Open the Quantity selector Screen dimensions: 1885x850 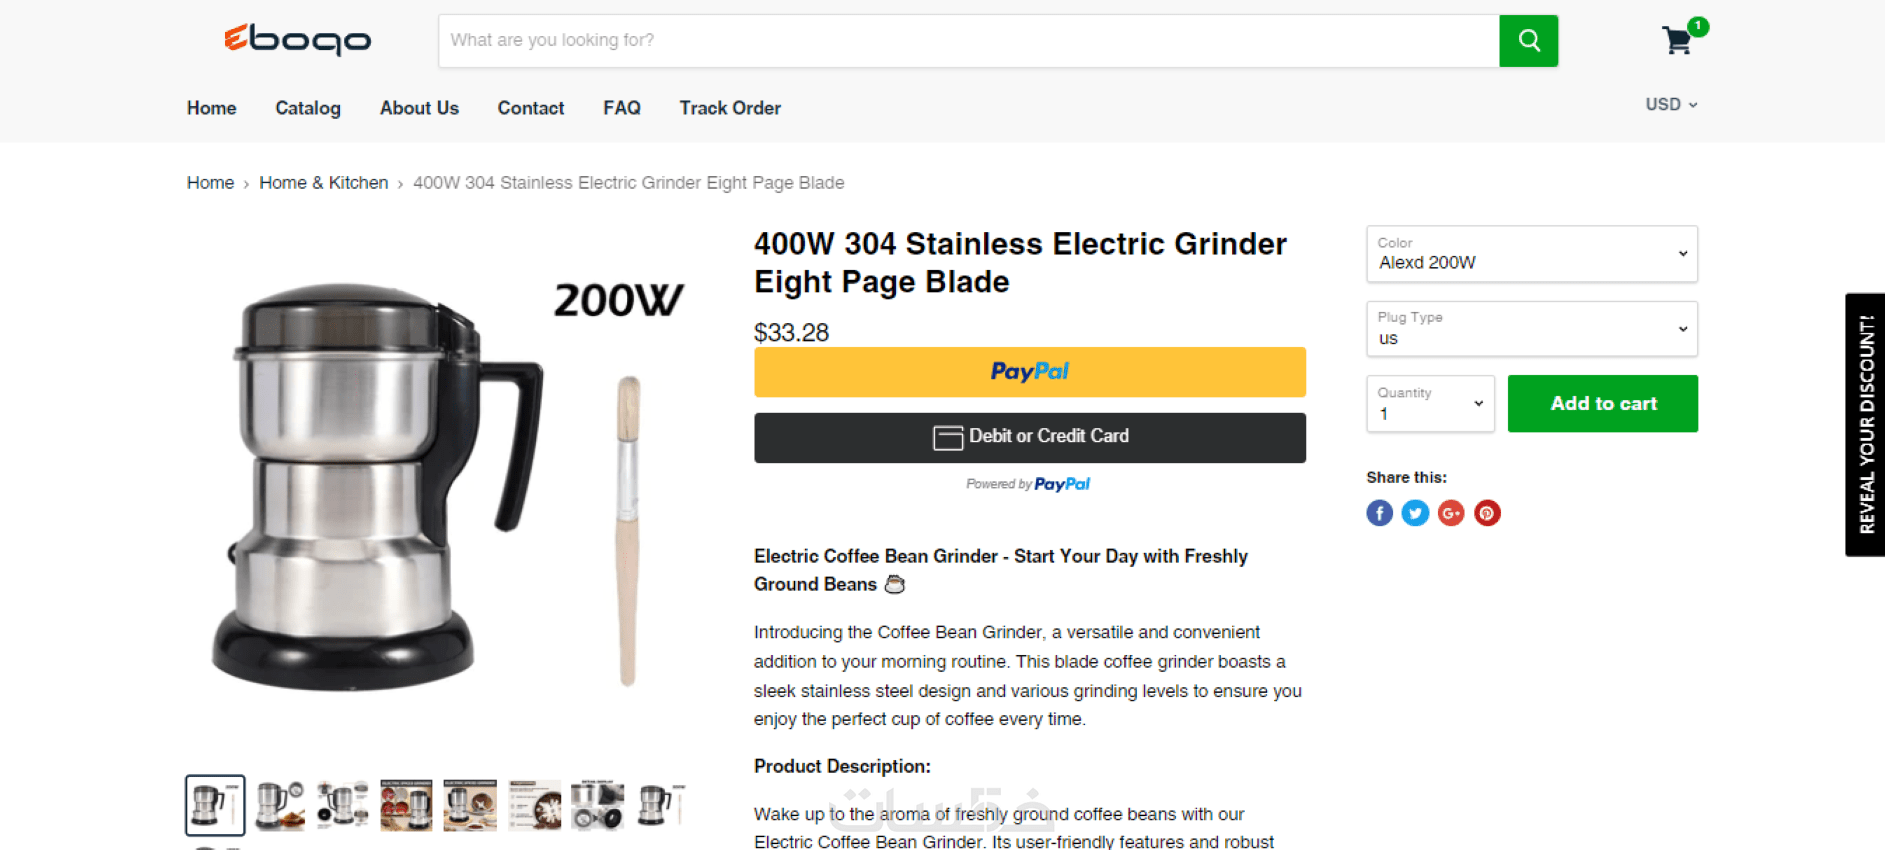tap(1430, 404)
